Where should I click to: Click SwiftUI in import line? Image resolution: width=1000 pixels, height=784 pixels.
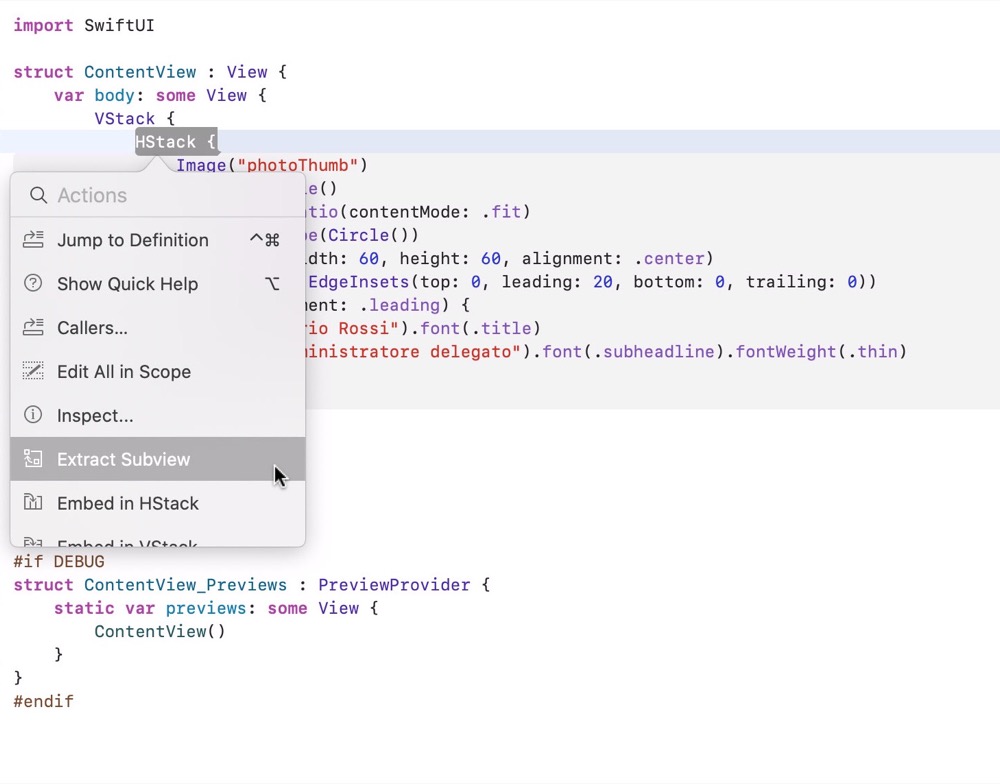(x=119, y=26)
